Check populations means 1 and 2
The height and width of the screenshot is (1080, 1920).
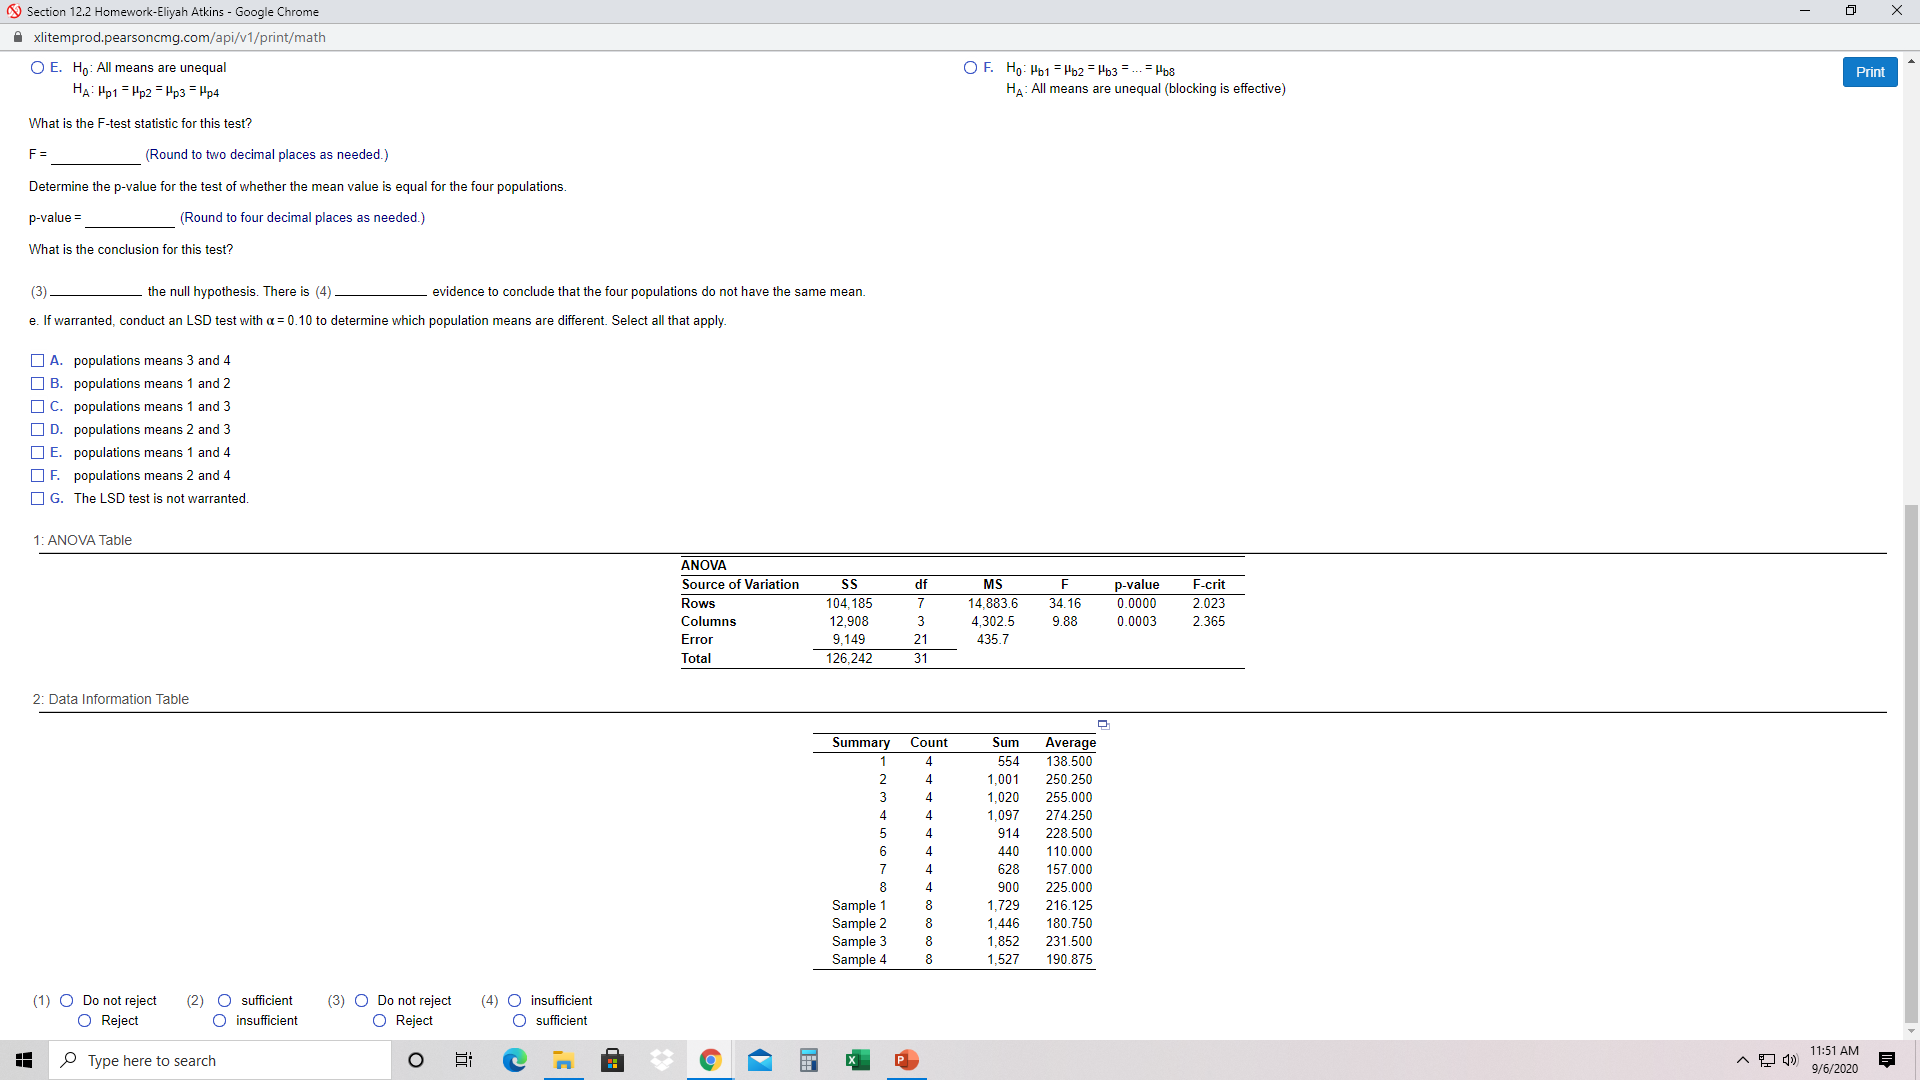(38, 383)
